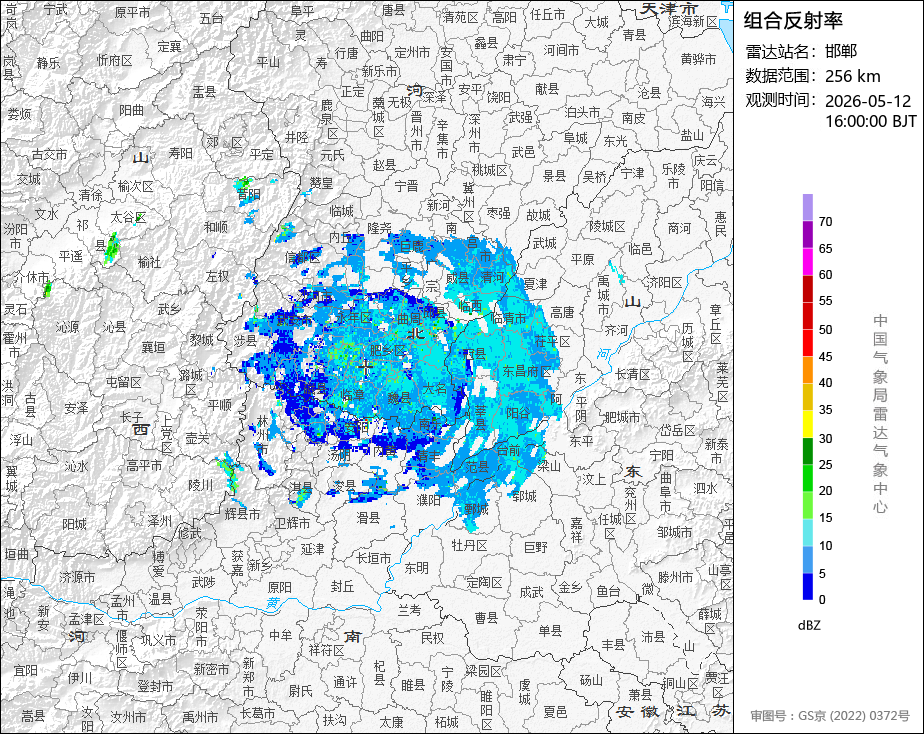This screenshot has height=734, width=924.
Task: Click the 东明 map label
Action: [x=416, y=568]
